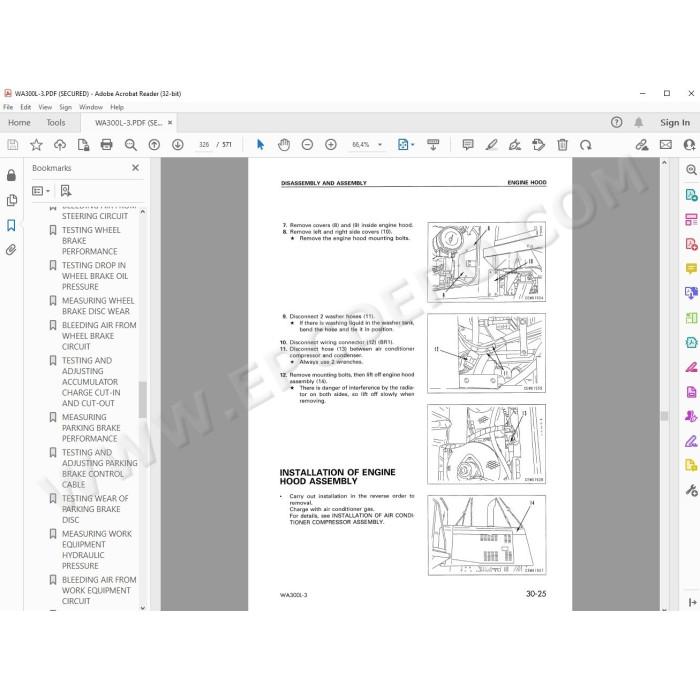Open Comment tool in right pane
700x700 pixels.
pos(691,268)
